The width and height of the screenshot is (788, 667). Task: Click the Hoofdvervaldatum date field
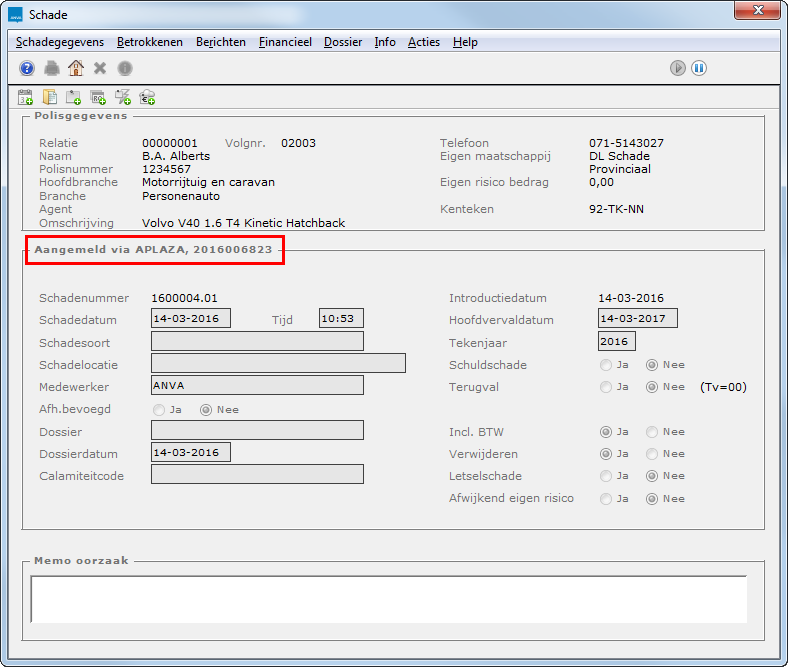[x=637, y=319]
